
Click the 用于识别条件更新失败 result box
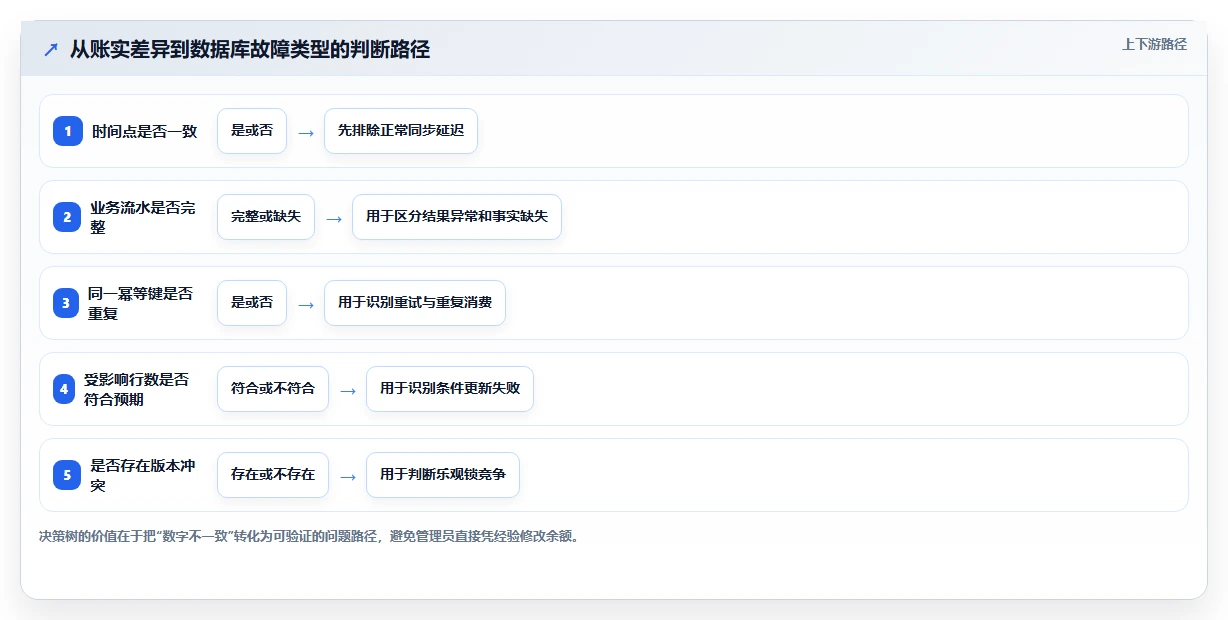[x=450, y=389]
